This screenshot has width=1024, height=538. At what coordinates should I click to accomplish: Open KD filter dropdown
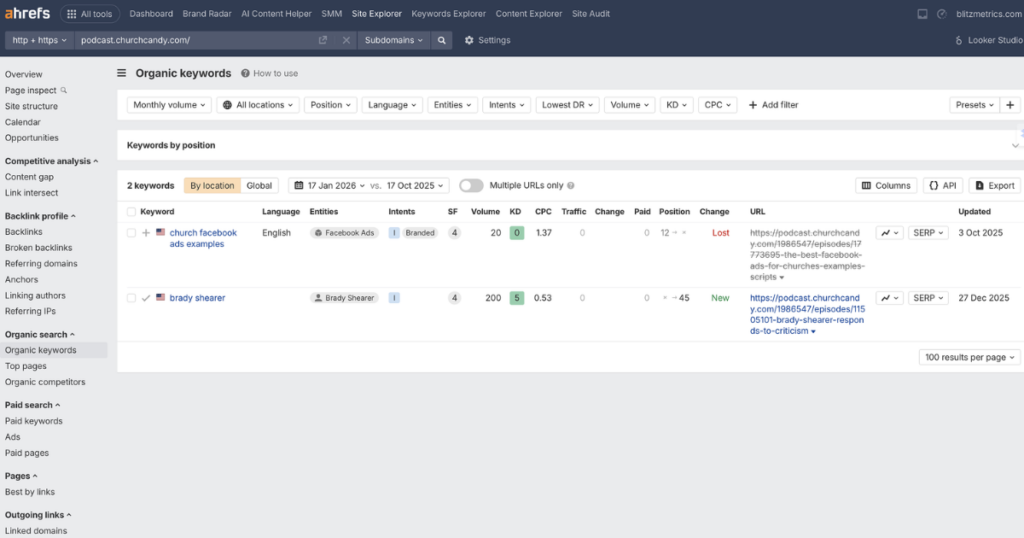677,105
